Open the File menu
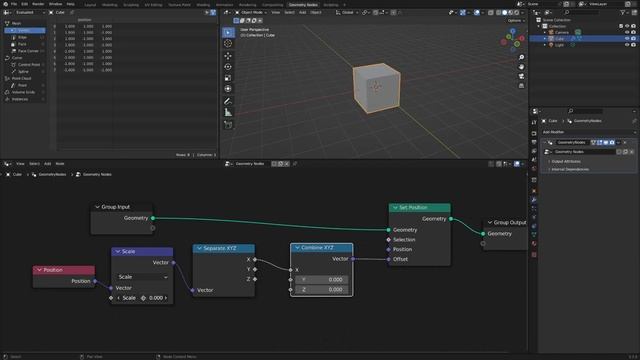This screenshot has height=360, width=640. [x=14, y=4]
